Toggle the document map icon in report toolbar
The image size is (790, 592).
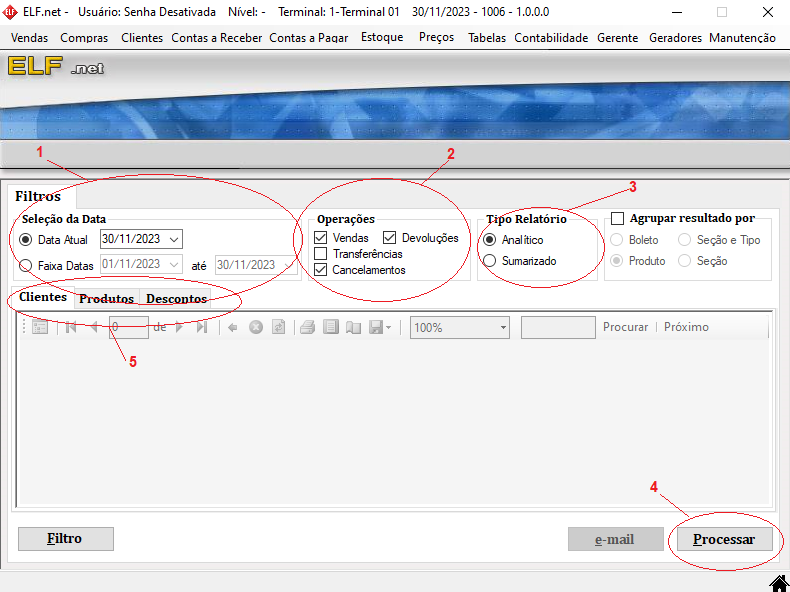pyautogui.click(x=40, y=327)
